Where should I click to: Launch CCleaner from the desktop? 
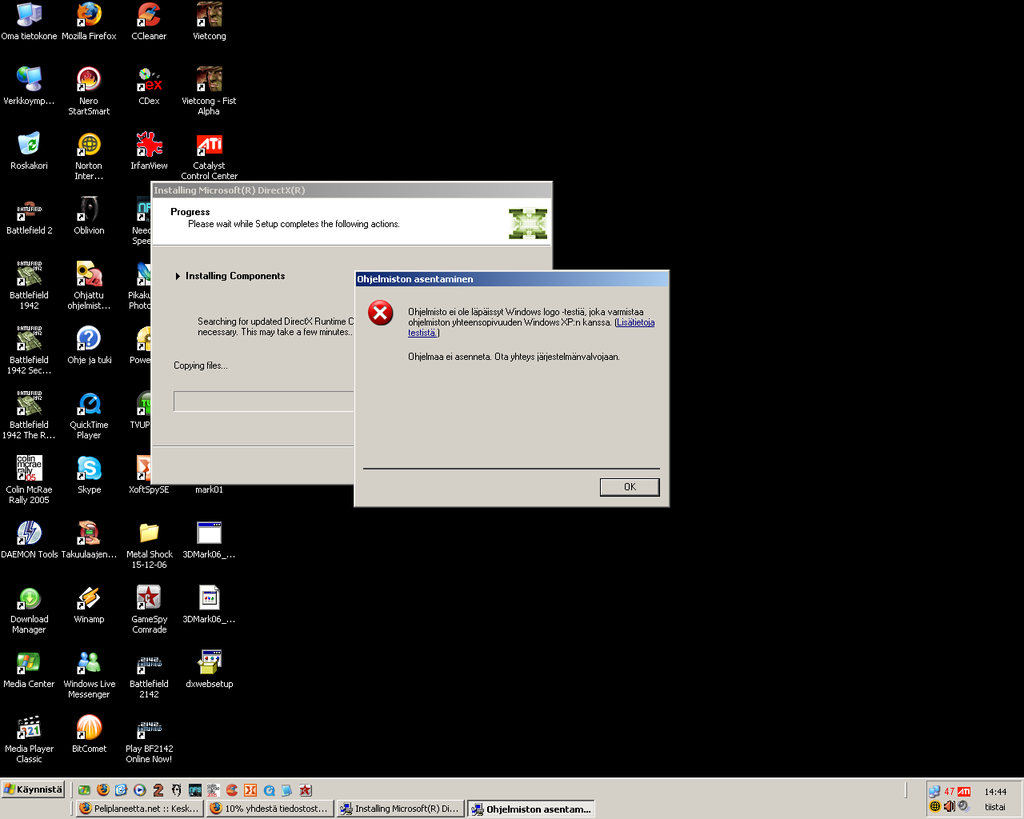click(x=148, y=16)
